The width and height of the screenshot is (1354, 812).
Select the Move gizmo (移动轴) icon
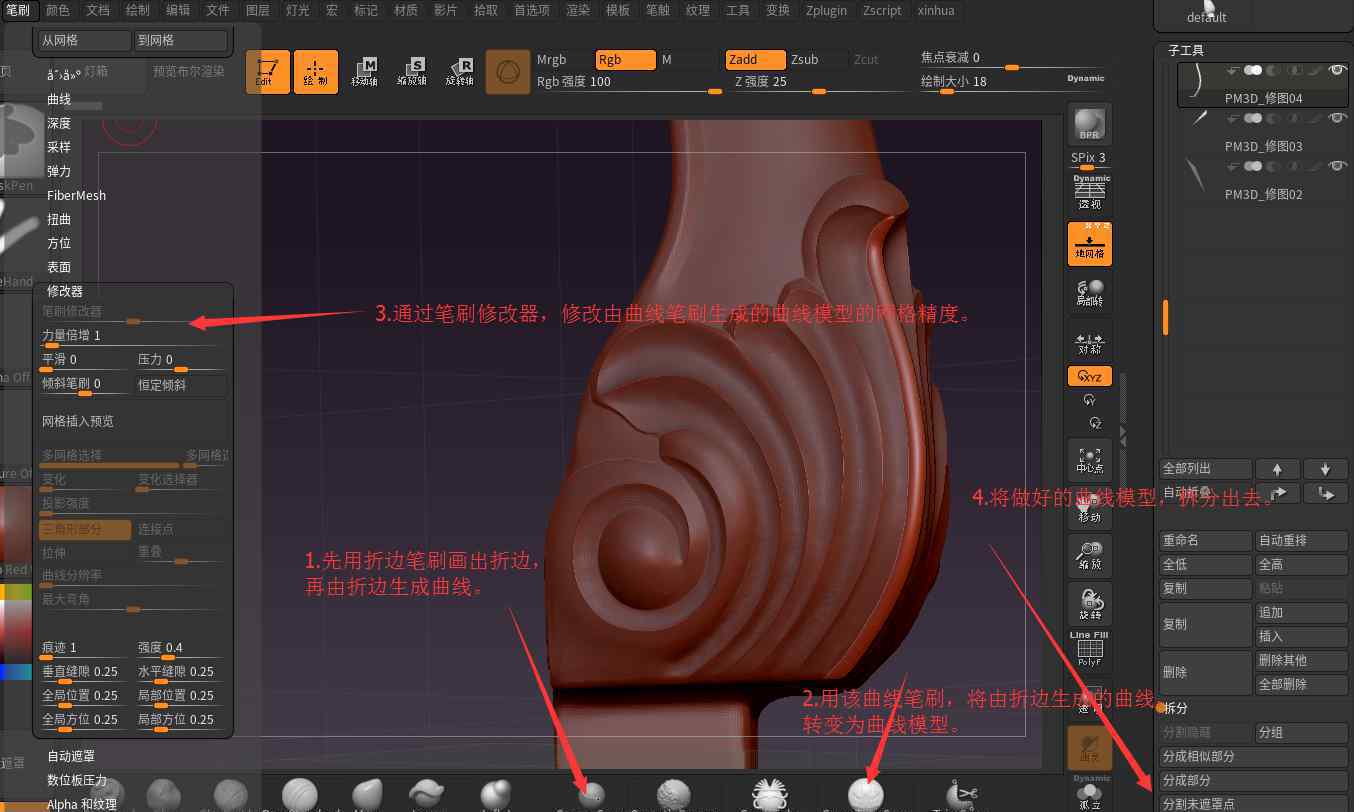(364, 72)
